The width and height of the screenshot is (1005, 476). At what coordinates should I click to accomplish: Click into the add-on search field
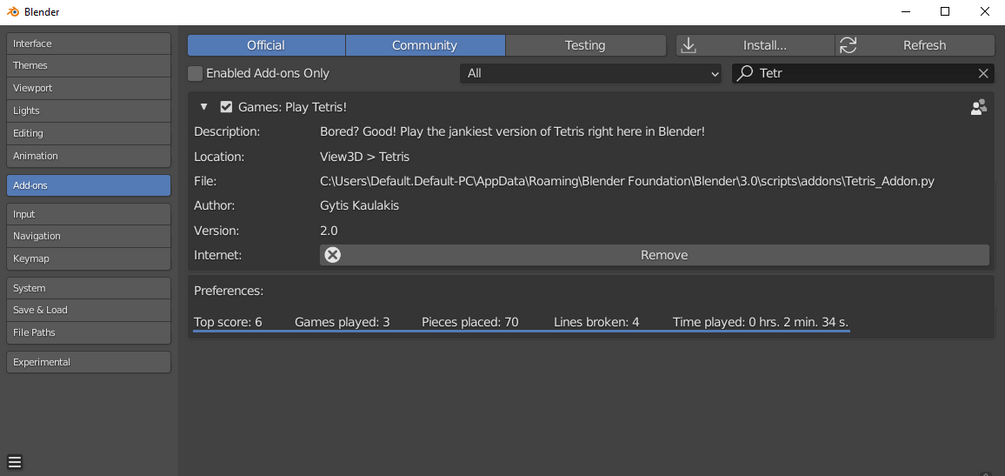click(863, 74)
